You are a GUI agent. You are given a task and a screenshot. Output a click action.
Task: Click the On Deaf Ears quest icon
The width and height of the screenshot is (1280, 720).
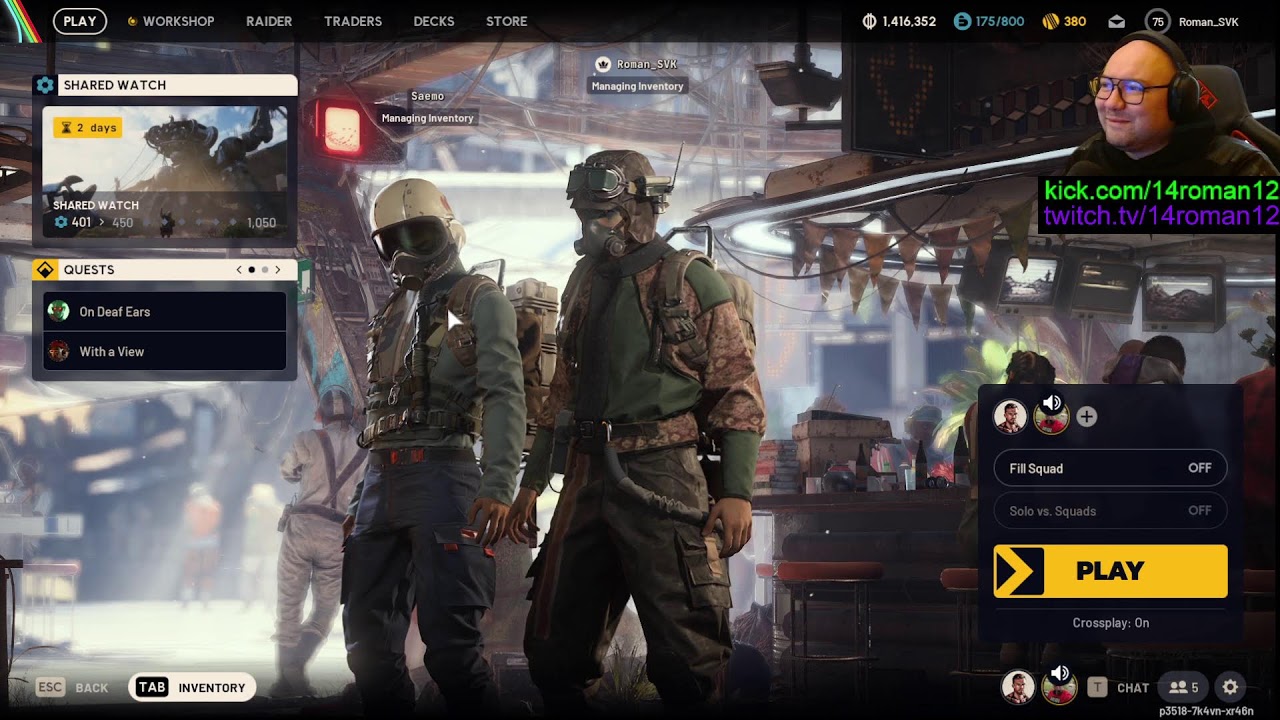(x=59, y=311)
